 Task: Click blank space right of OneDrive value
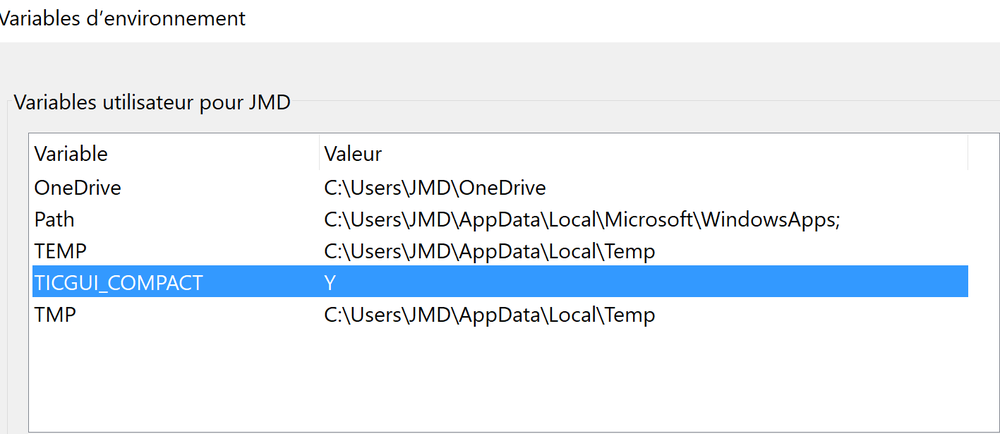click(x=750, y=187)
